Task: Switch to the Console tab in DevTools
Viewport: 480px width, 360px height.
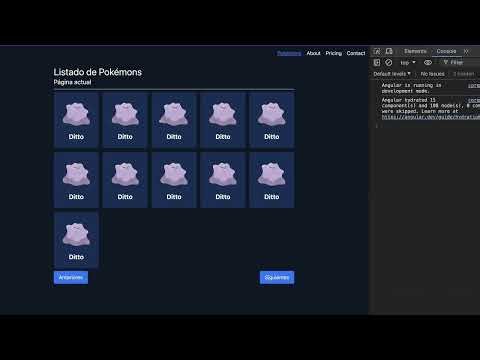Action: tap(446, 51)
